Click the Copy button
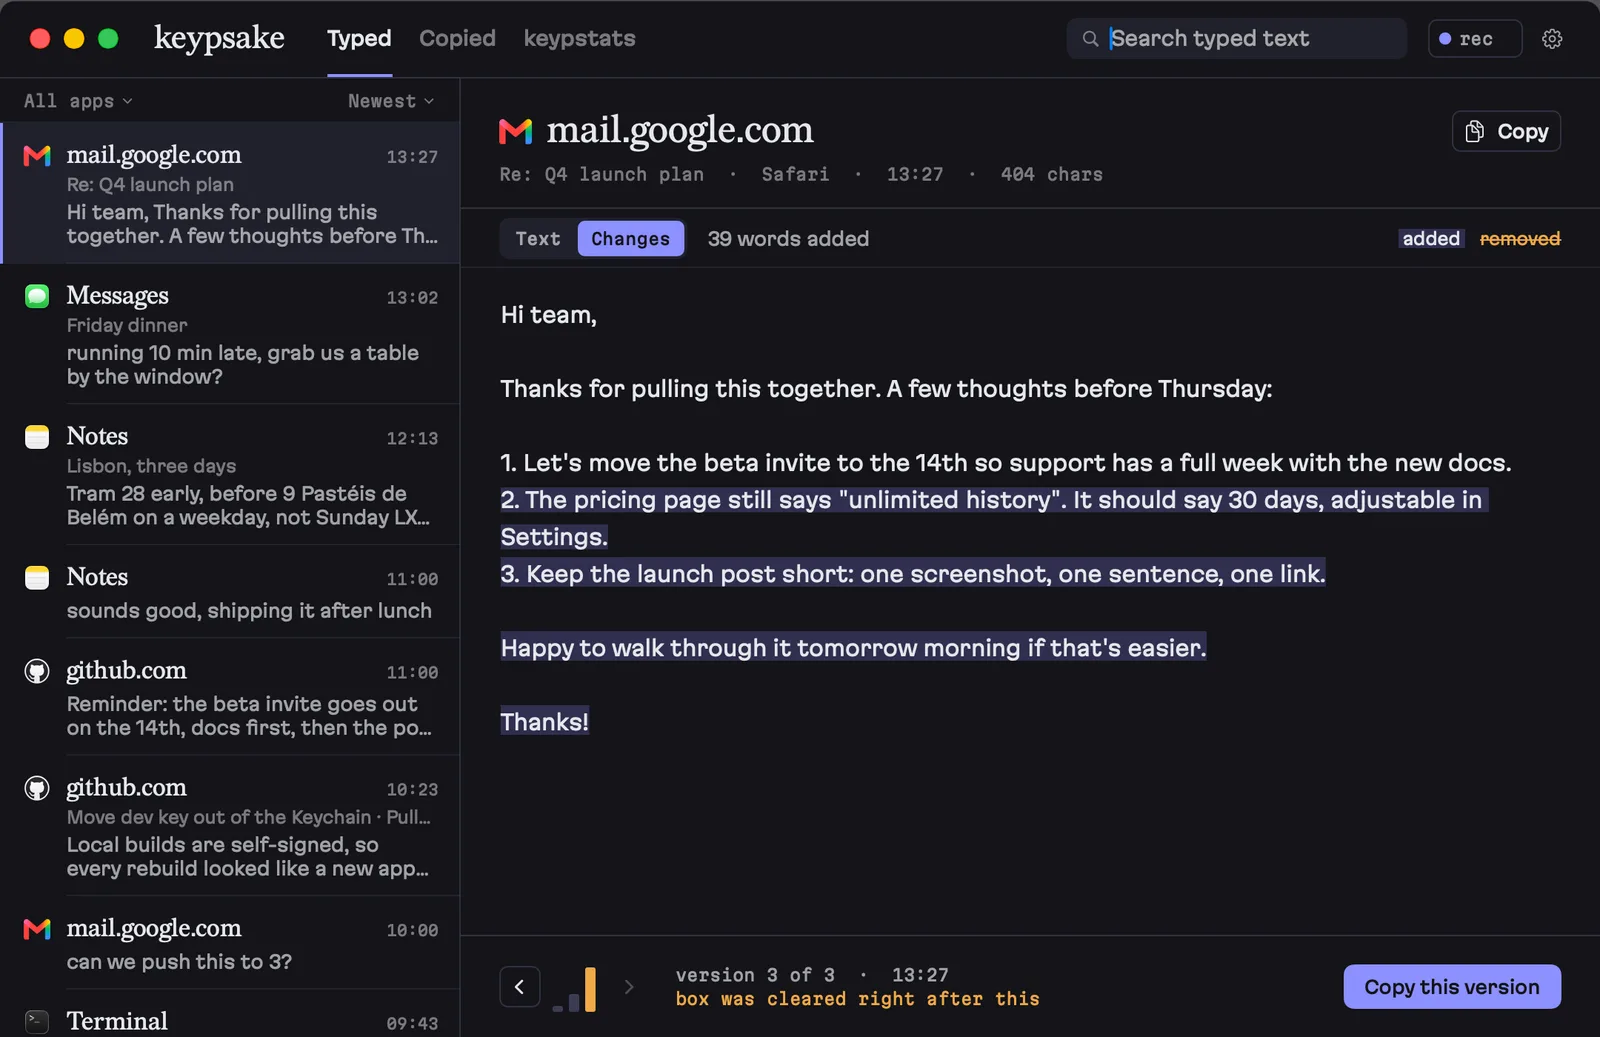 [1506, 131]
